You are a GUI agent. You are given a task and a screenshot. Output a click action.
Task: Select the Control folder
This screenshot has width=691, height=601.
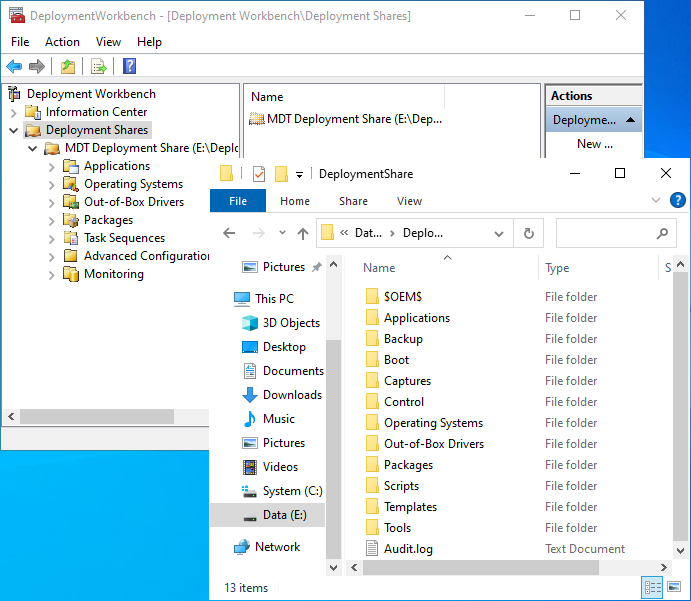(x=404, y=402)
